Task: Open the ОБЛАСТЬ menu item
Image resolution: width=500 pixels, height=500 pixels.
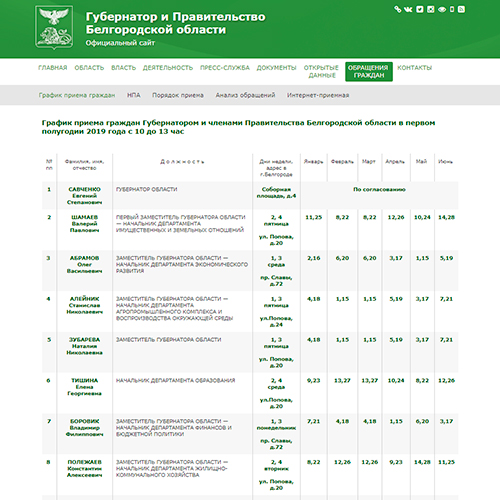Action: (89, 68)
